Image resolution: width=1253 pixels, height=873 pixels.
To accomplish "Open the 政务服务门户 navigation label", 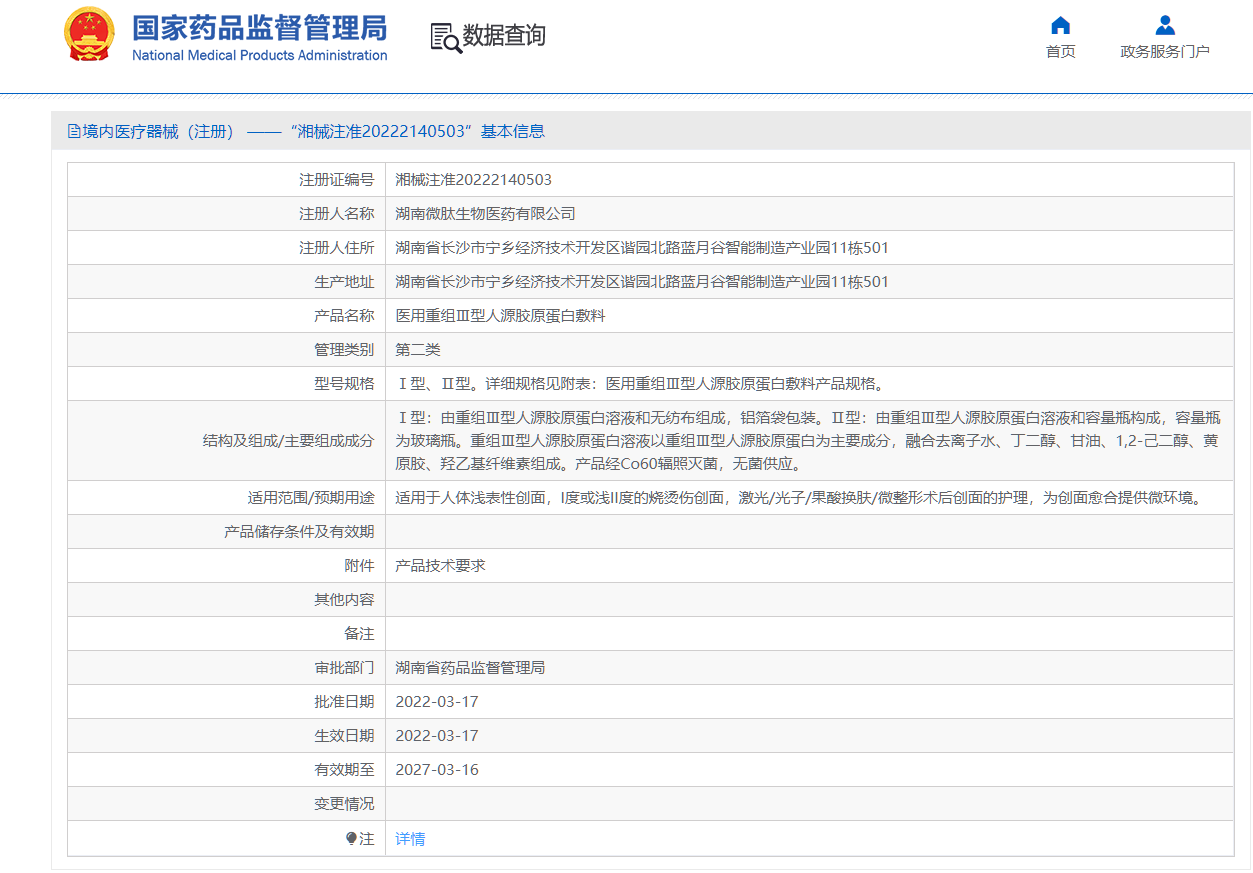I will tap(1164, 52).
